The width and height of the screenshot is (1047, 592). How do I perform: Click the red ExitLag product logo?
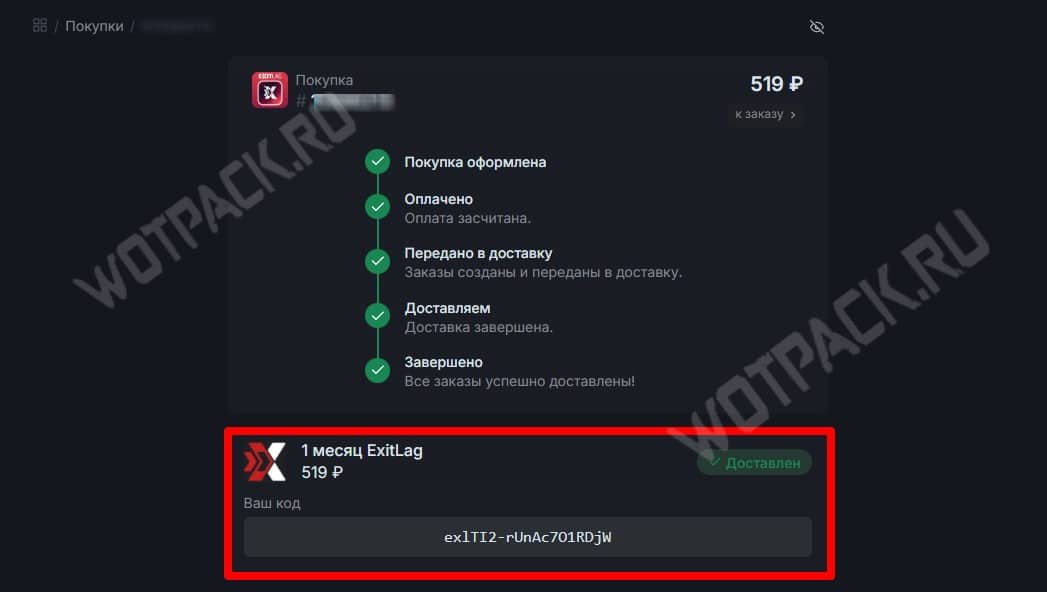coord(265,462)
